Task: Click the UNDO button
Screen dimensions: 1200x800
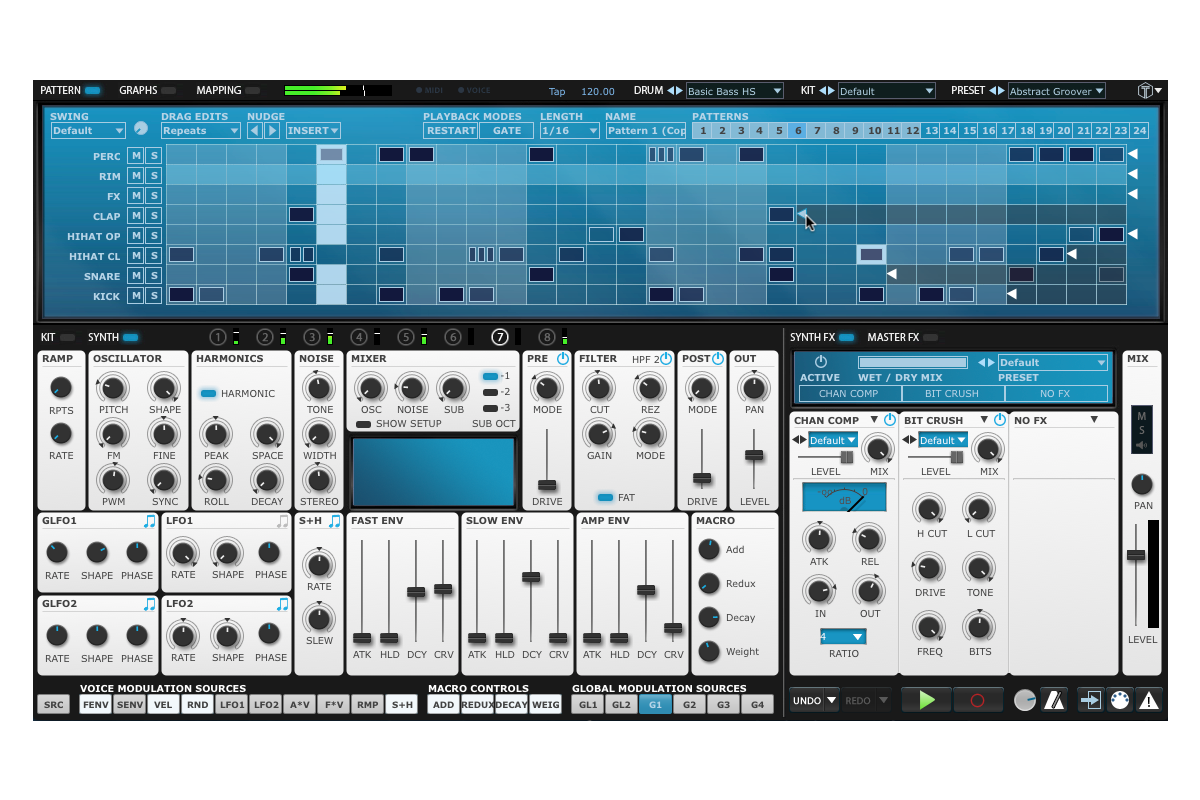Action: click(807, 700)
